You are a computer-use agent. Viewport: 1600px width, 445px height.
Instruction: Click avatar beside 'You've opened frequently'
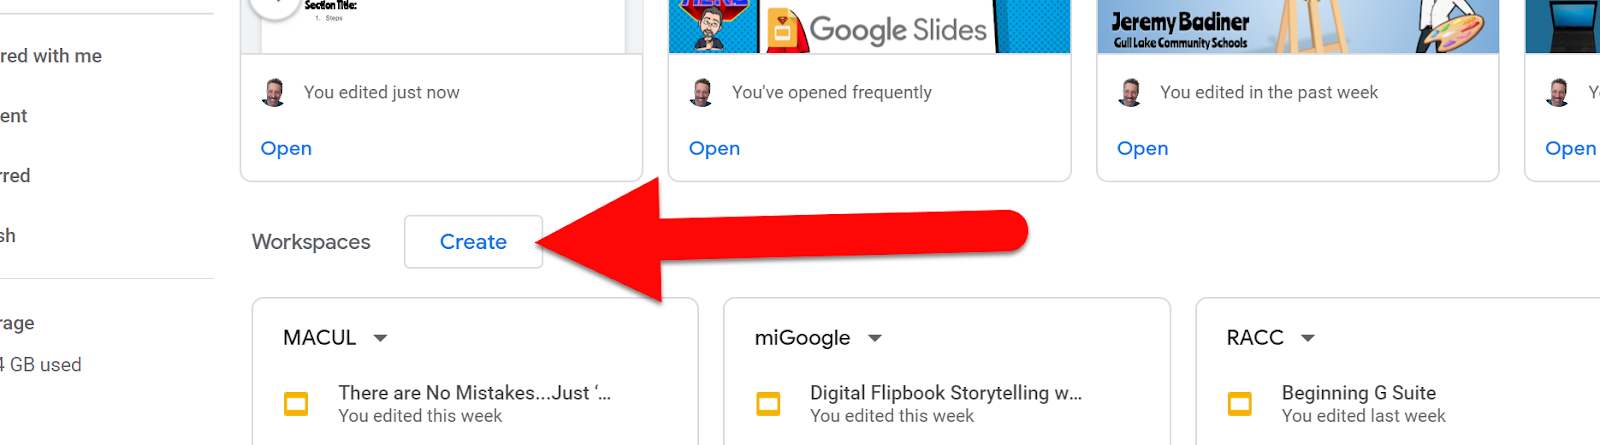pyautogui.click(x=701, y=92)
